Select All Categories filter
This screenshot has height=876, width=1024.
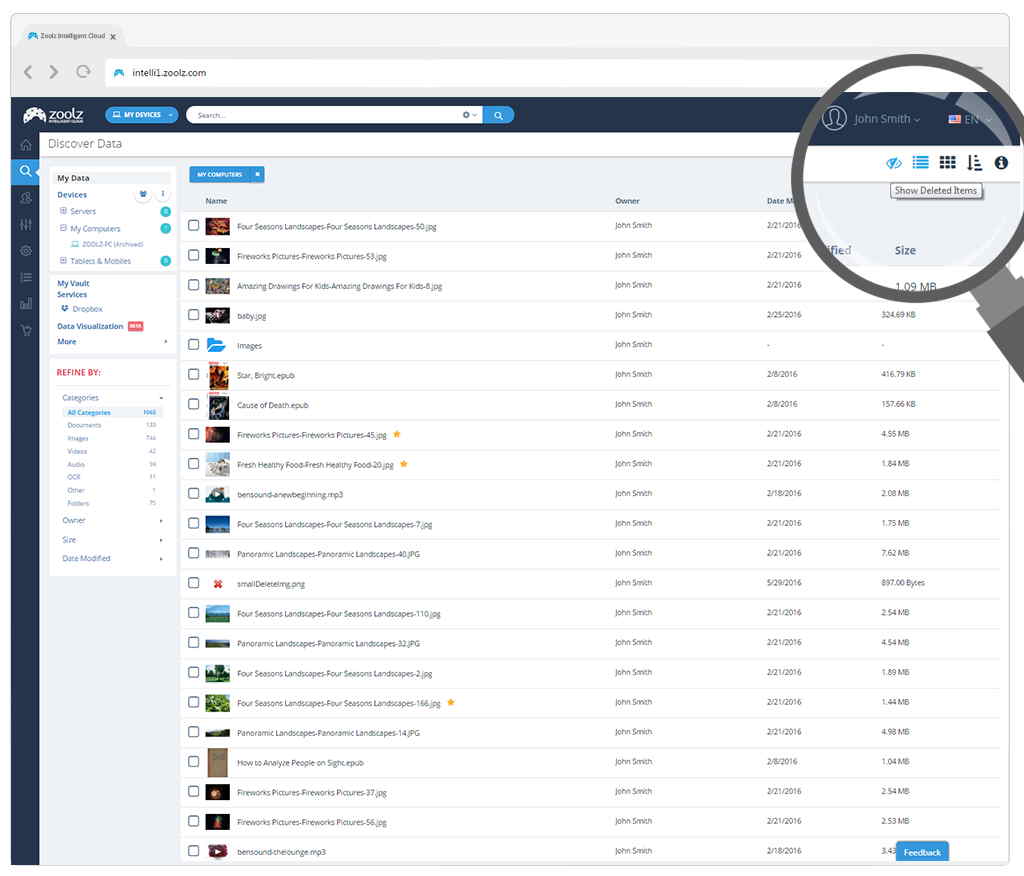(112, 412)
